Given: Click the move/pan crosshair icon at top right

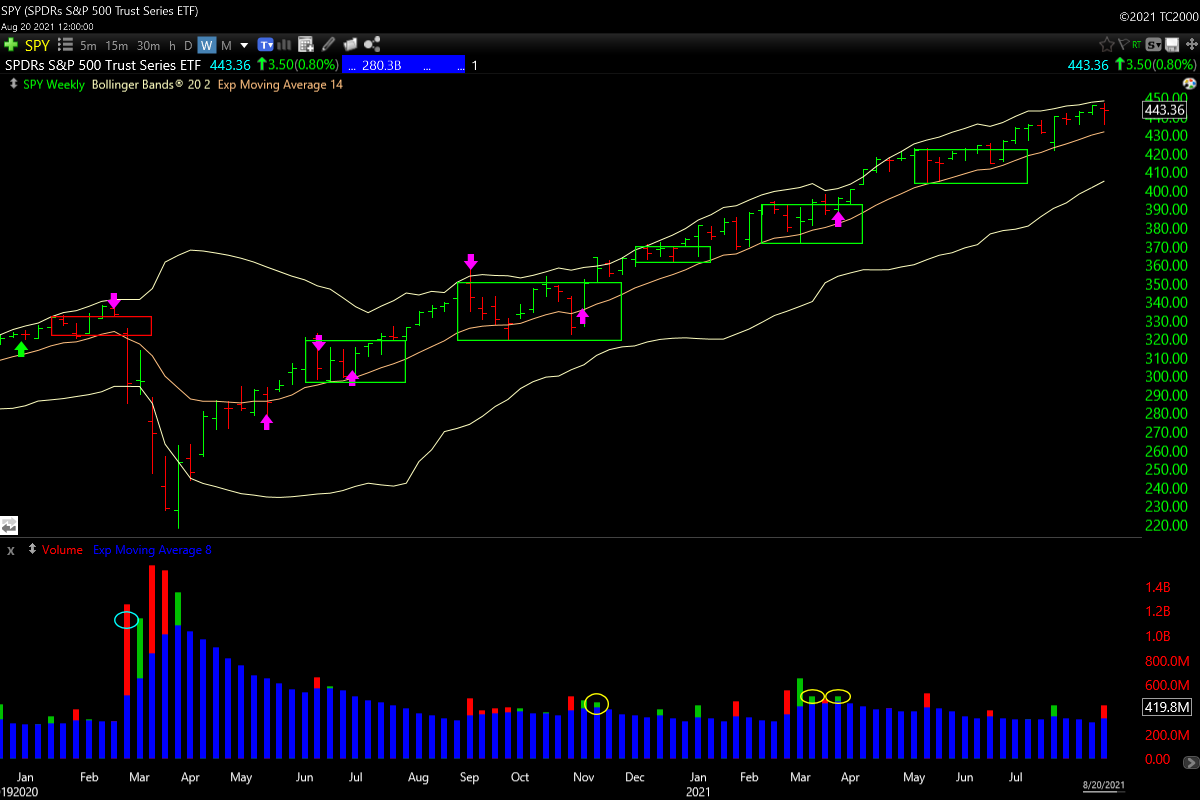Looking at the screenshot, I should [x=1191, y=45].
